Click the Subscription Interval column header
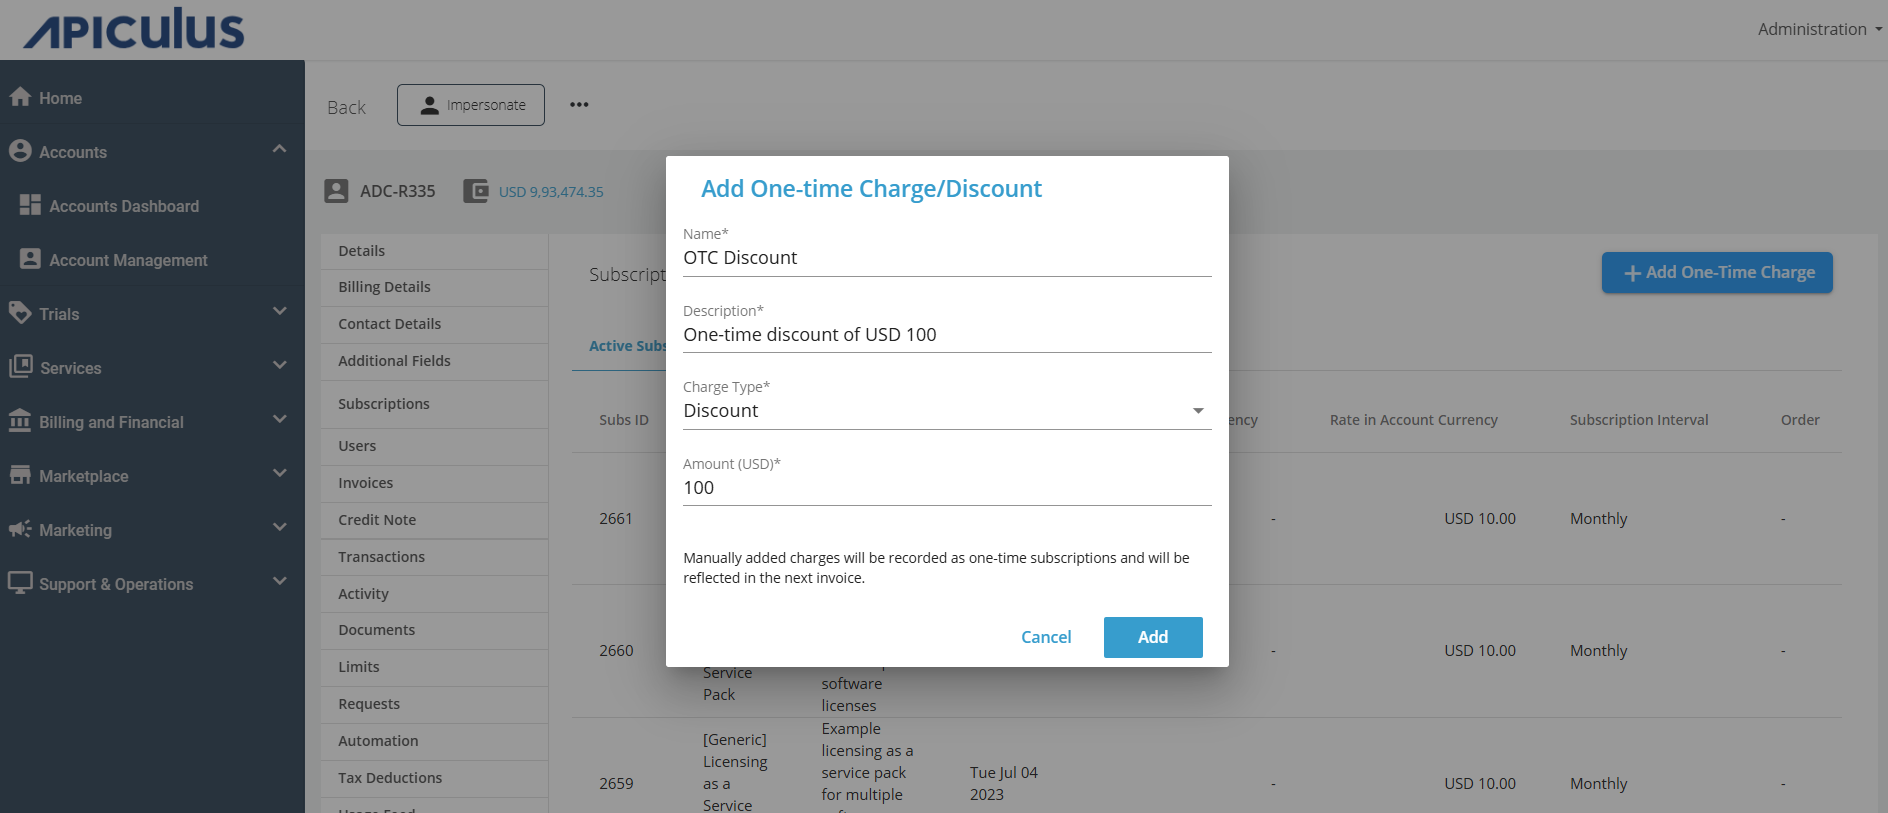Viewport: 1888px width, 813px height. (x=1639, y=420)
